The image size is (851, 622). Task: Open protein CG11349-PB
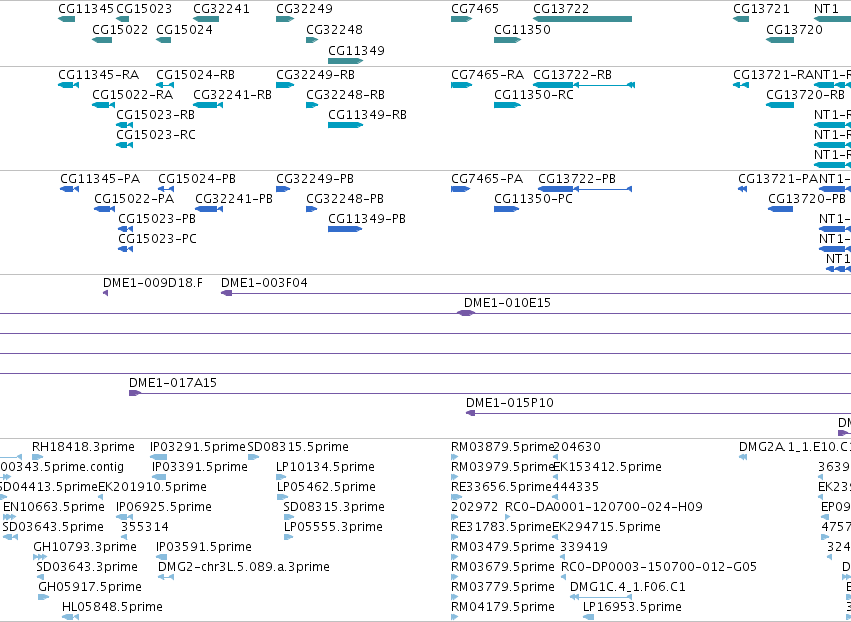coord(367,219)
